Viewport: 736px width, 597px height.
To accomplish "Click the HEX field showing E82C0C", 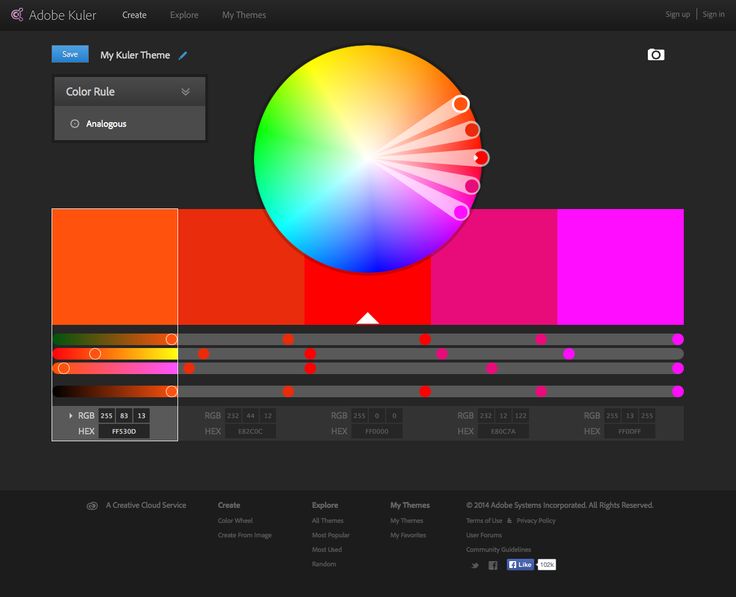I will [250, 431].
